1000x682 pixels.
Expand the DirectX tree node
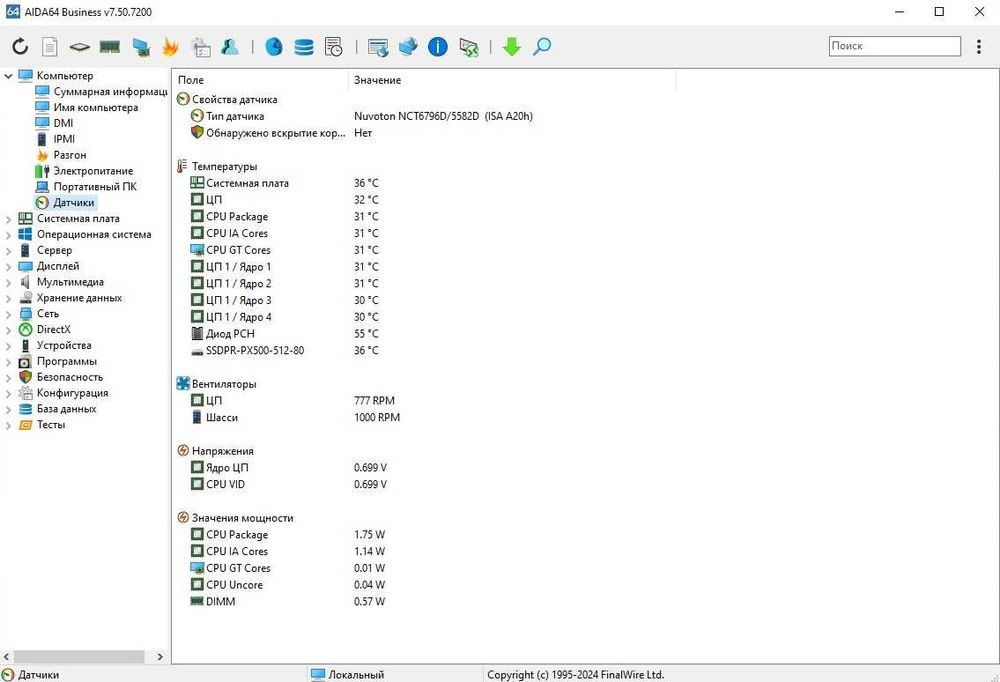tap(8, 330)
